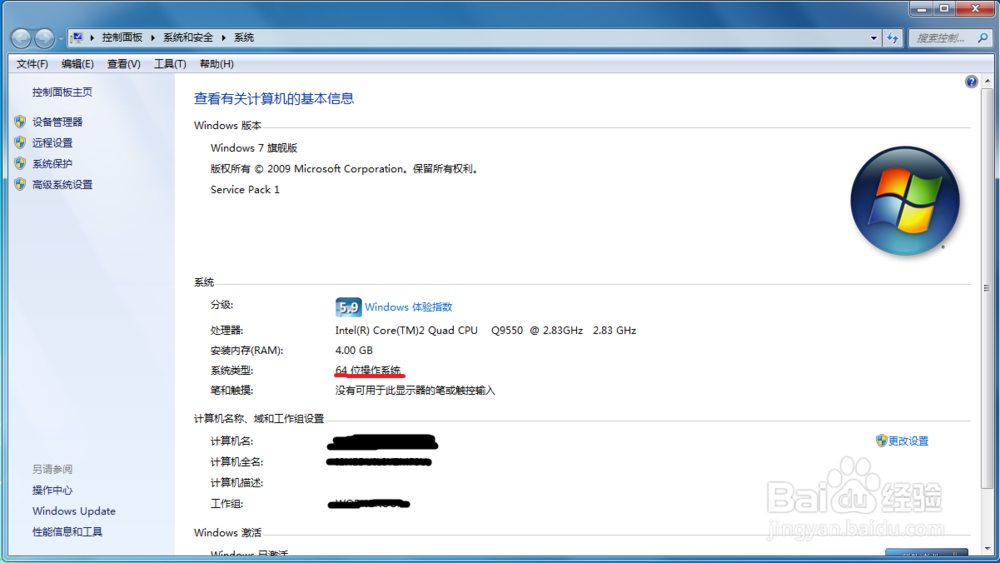1000x563 pixels.
Task: Open 设备管理器 link
Action: point(57,122)
